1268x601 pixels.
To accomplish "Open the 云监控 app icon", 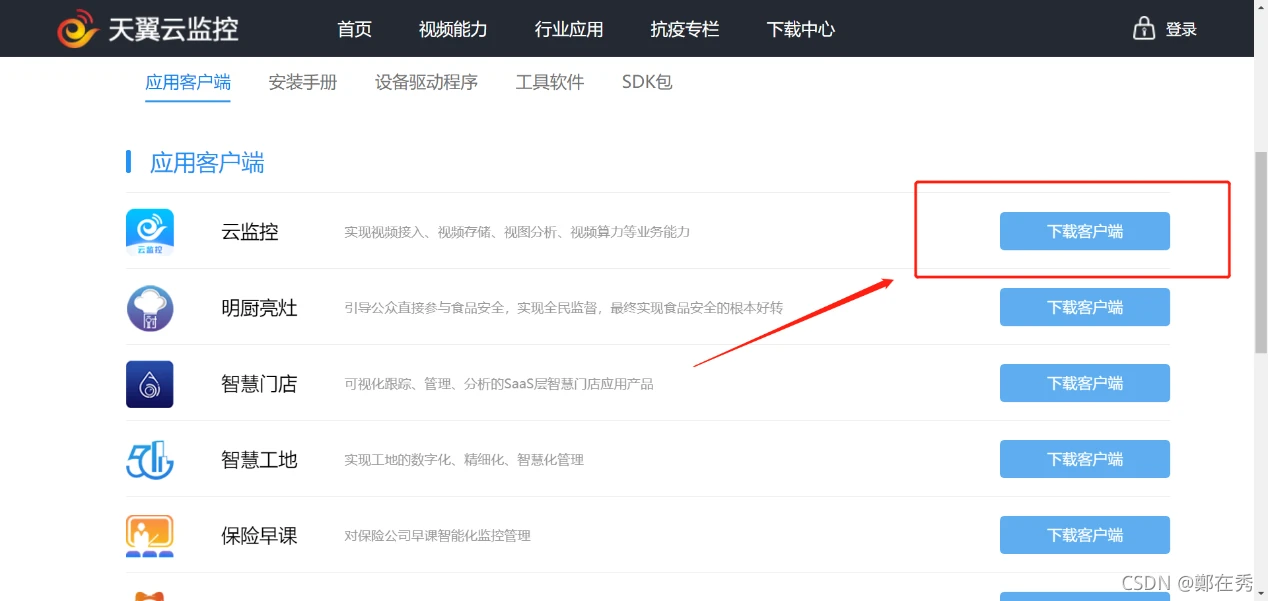I will (150, 232).
